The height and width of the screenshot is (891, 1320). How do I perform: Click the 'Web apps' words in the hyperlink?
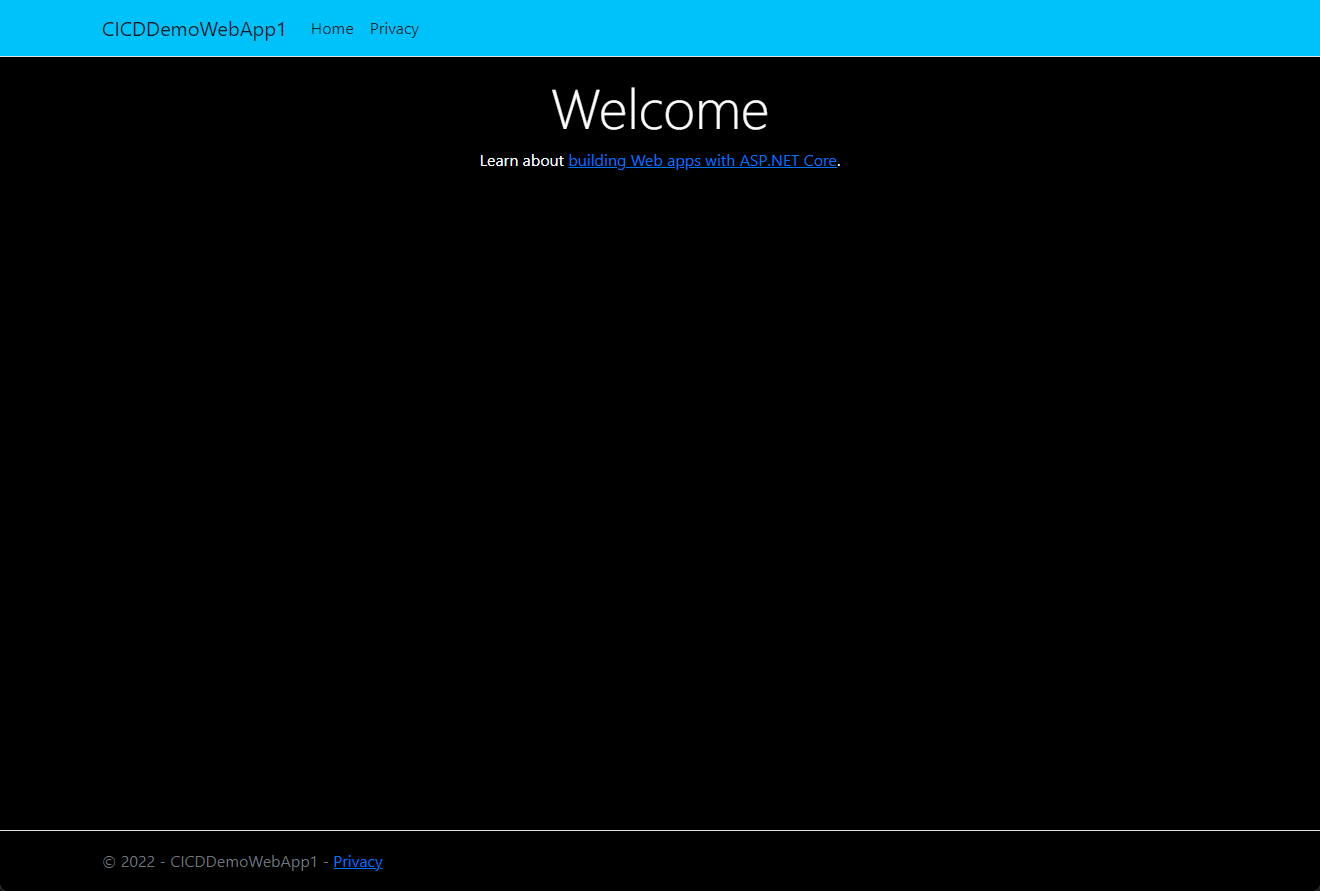coord(666,161)
